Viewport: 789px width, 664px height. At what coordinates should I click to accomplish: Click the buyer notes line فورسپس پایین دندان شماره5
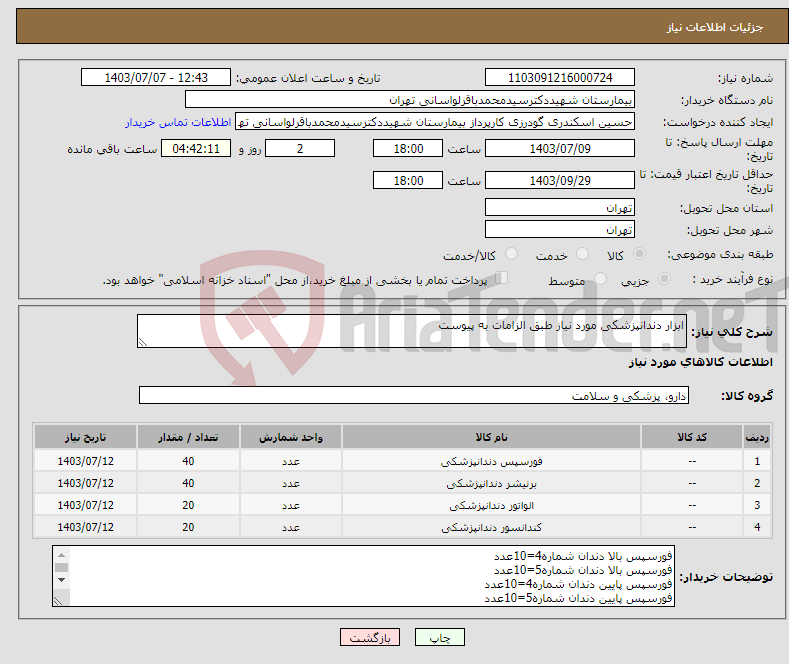coord(578,598)
